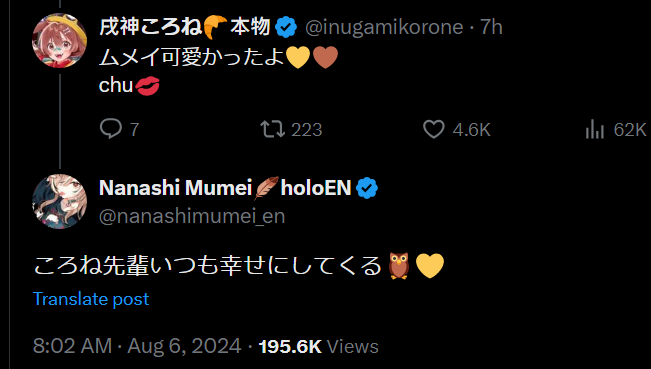The image size is (651, 369).
Task: Like Korone's tweet with the heart icon
Action: (x=433, y=129)
